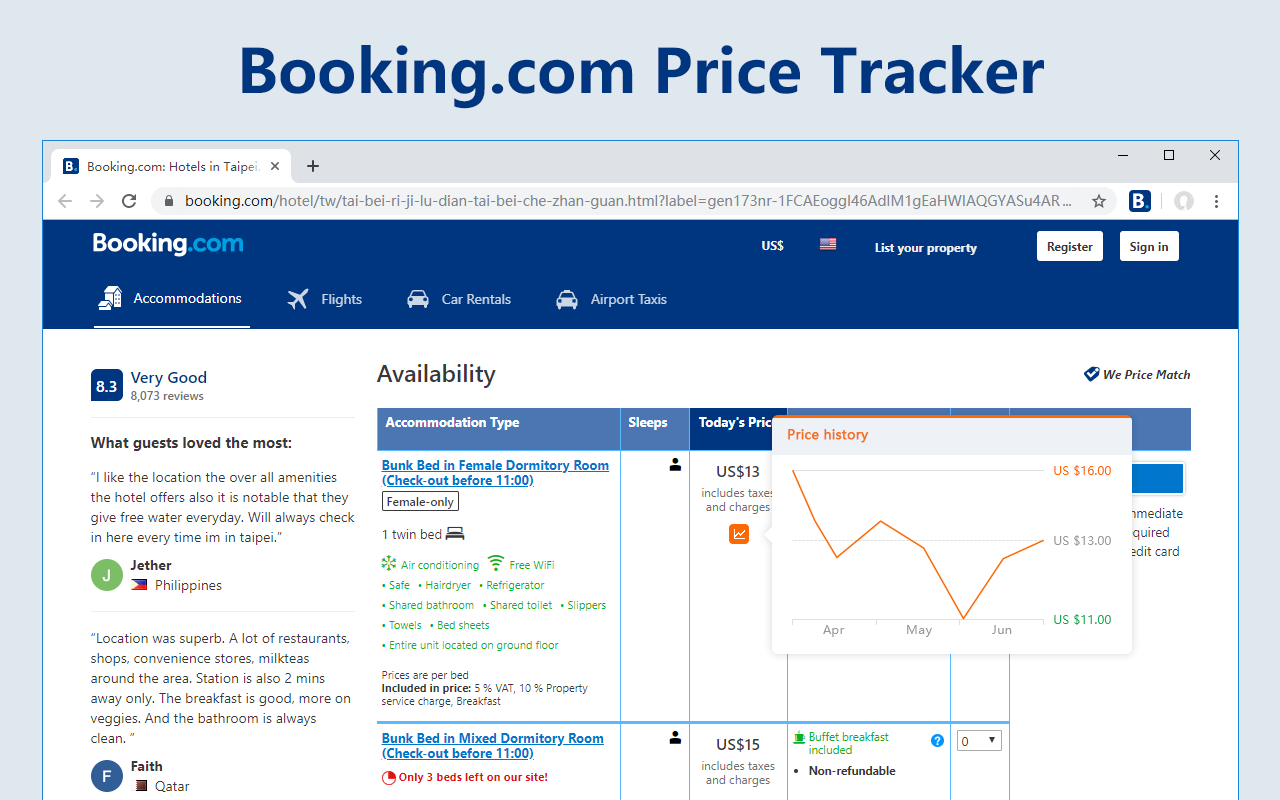Click the American flag language icon
The height and width of the screenshot is (800, 1280).
[827, 244]
